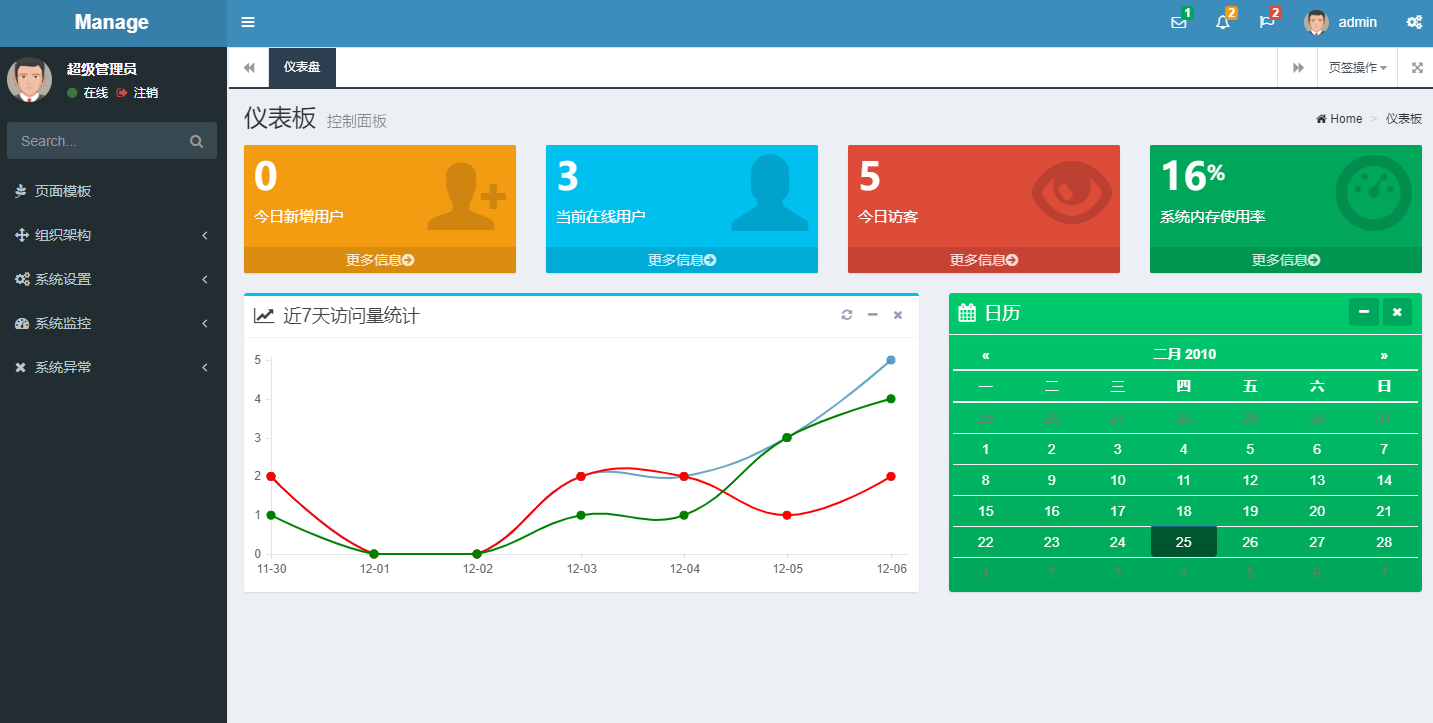Screen dimensions: 1433x723
Task: Click the blue data point at 12-06
Action: click(891, 360)
